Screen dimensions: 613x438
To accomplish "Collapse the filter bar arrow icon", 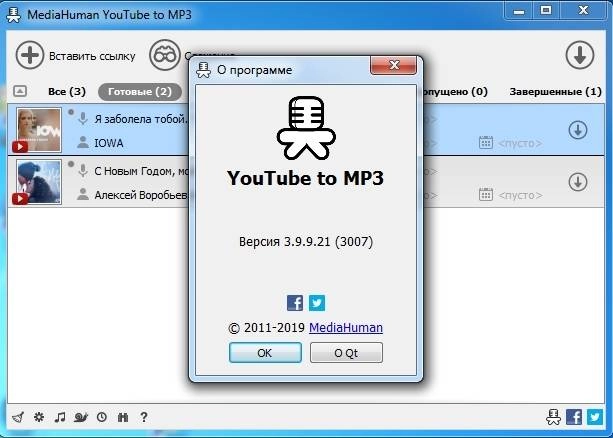I will click(20, 92).
